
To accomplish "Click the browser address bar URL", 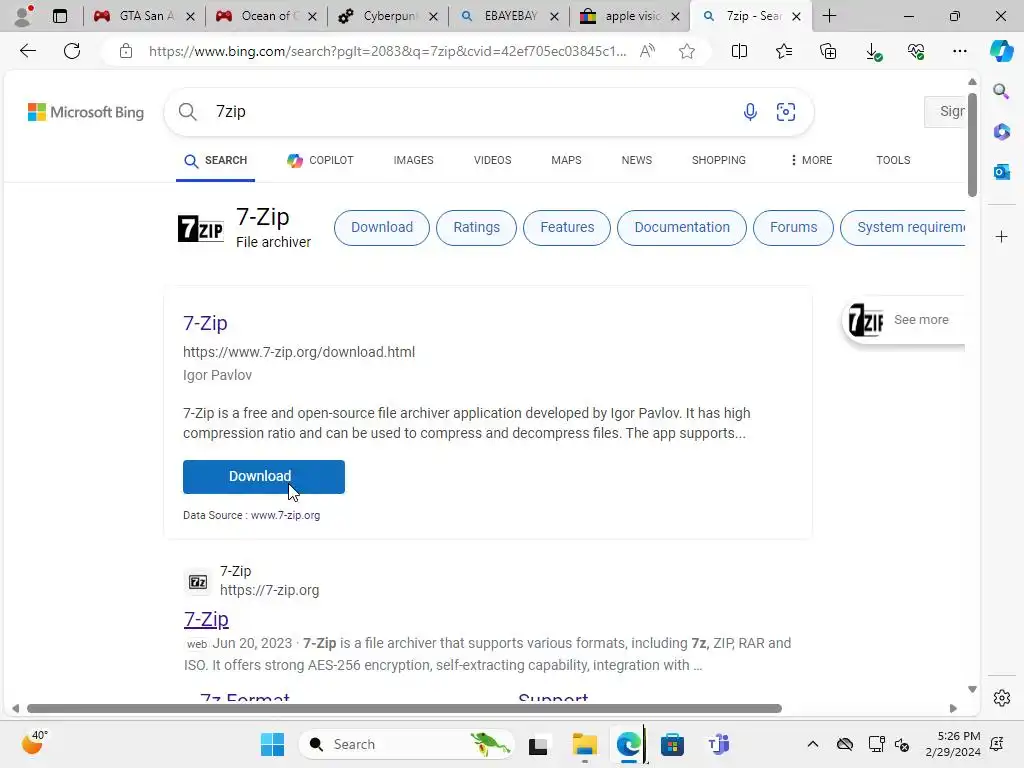I will 387,51.
